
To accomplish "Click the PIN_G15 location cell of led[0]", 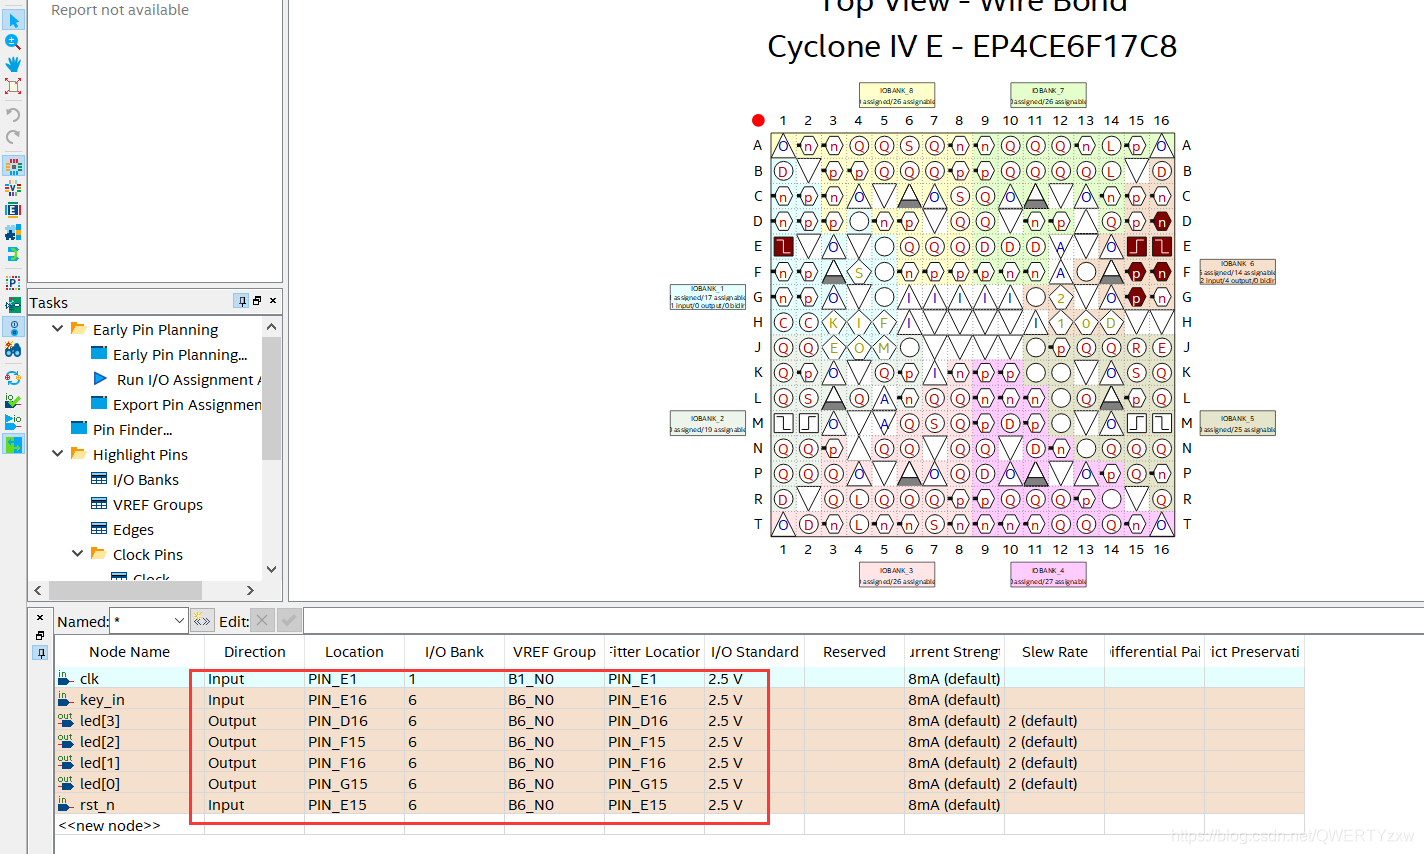I will click(x=354, y=784).
